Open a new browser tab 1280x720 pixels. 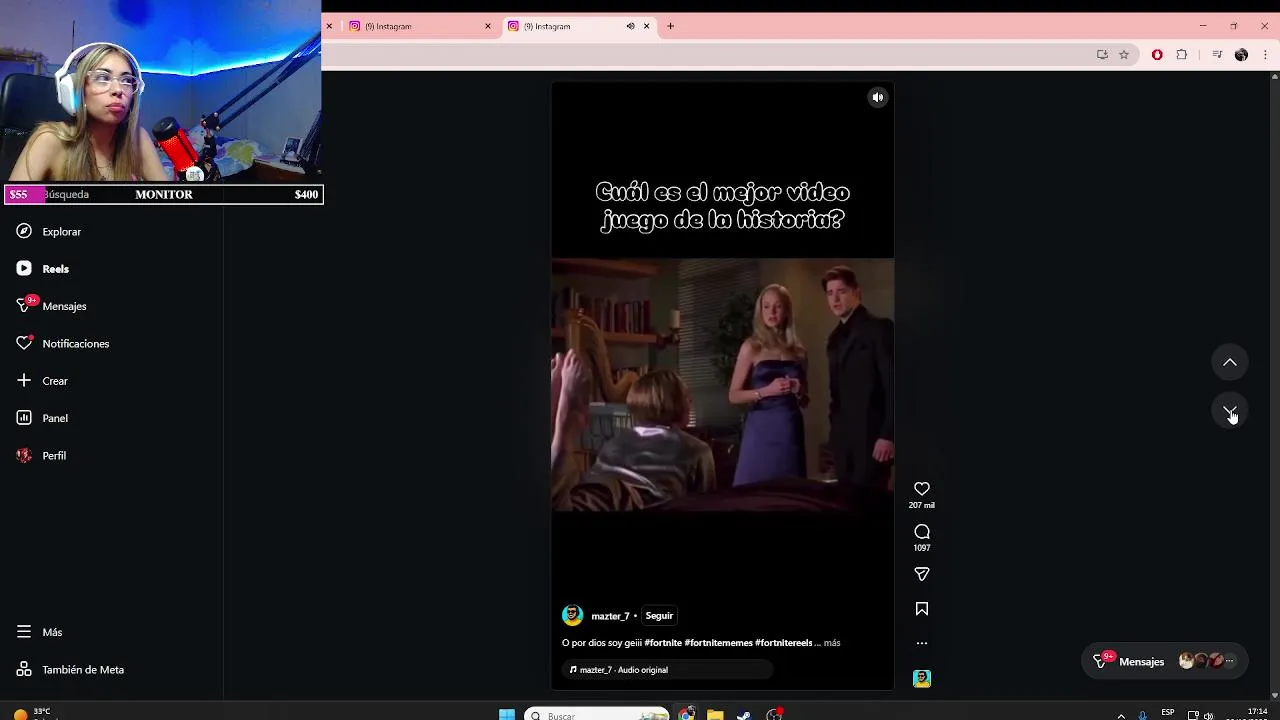click(671, 26)
